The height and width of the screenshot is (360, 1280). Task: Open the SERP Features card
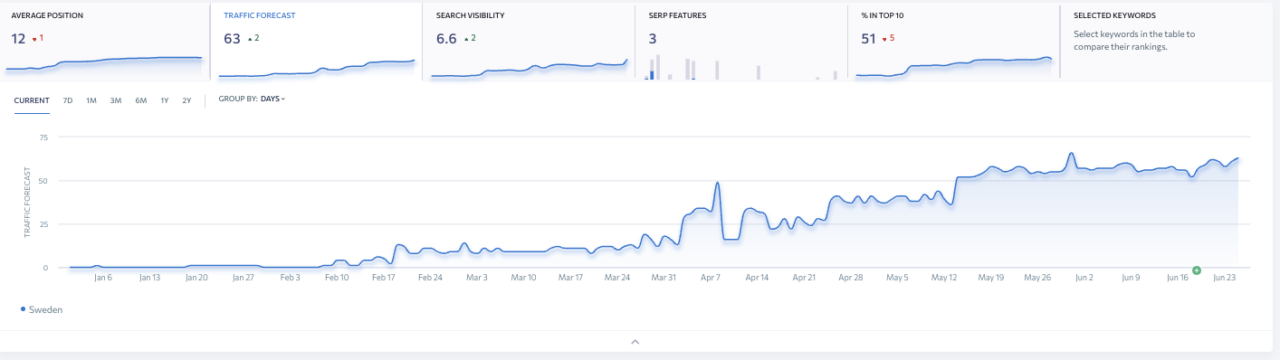coord(741,40)
